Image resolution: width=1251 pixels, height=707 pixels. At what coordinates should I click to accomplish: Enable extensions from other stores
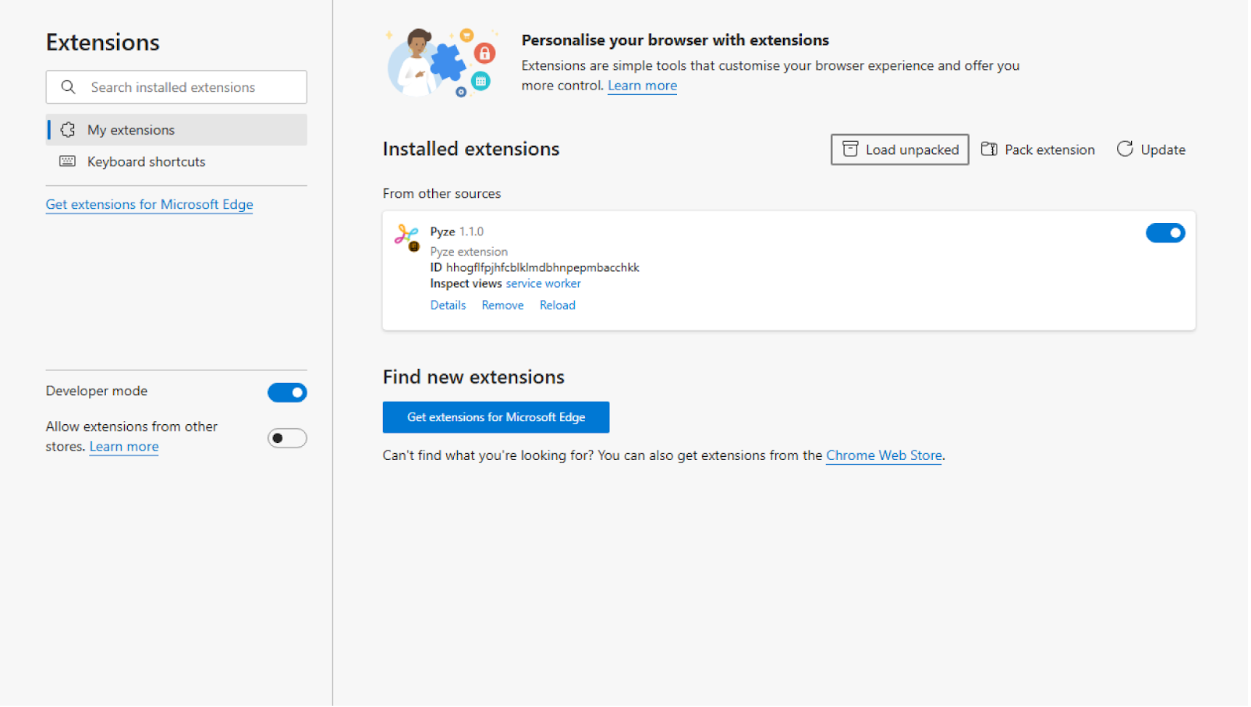[287, 438]
